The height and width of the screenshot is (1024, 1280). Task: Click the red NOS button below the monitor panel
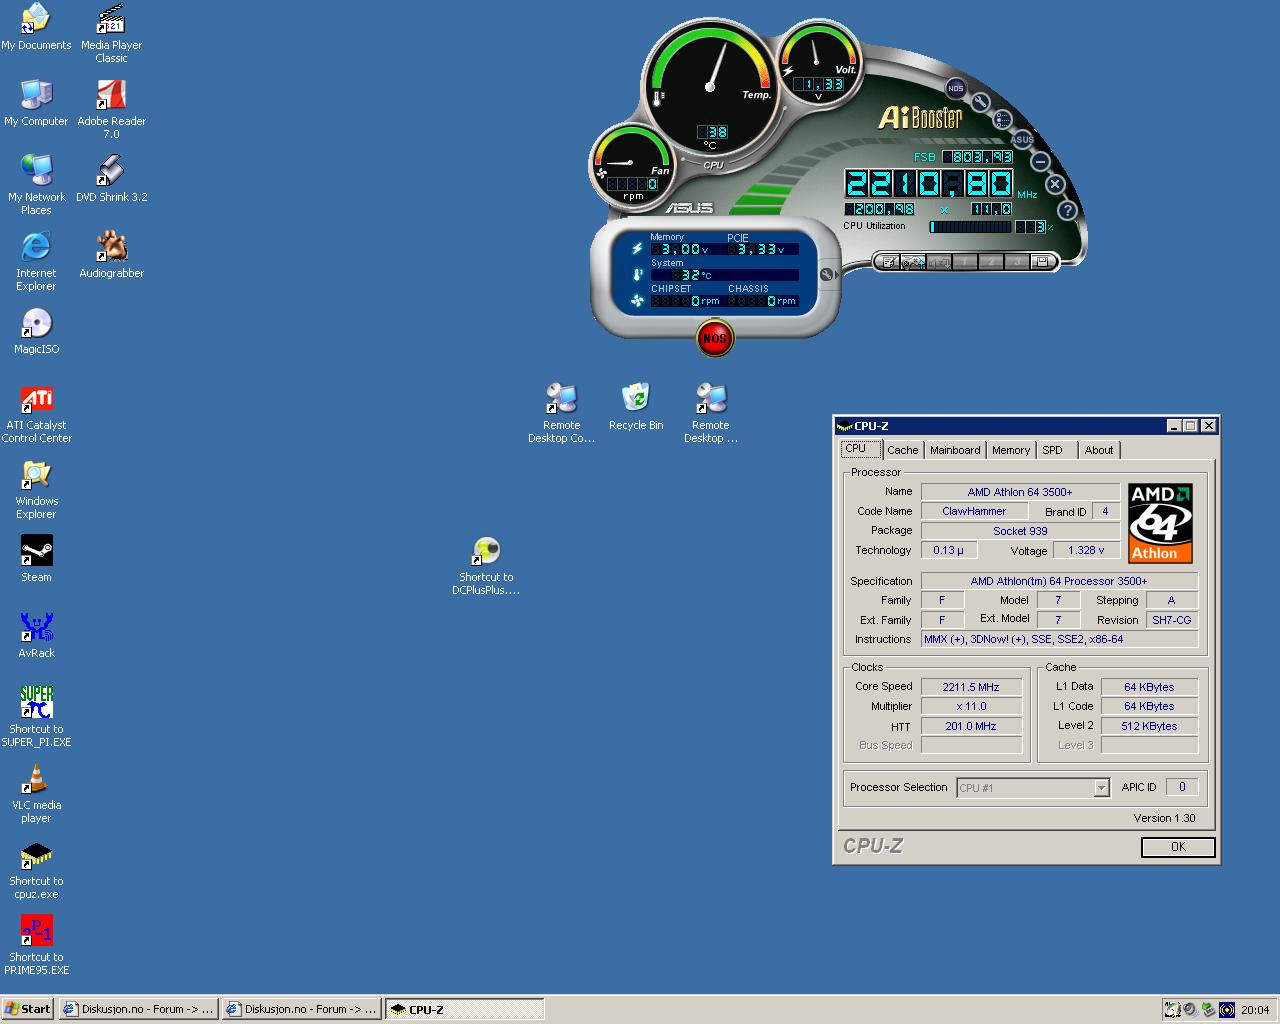pos(714,338)
